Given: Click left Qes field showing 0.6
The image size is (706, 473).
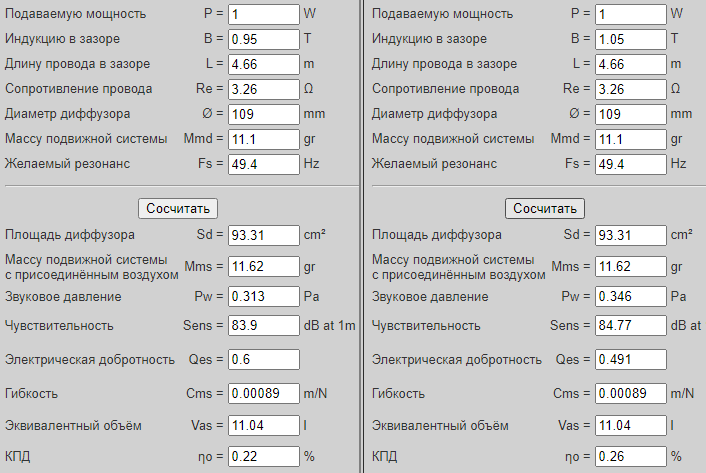Looking at the screenshot, I should tap(263, 360).
